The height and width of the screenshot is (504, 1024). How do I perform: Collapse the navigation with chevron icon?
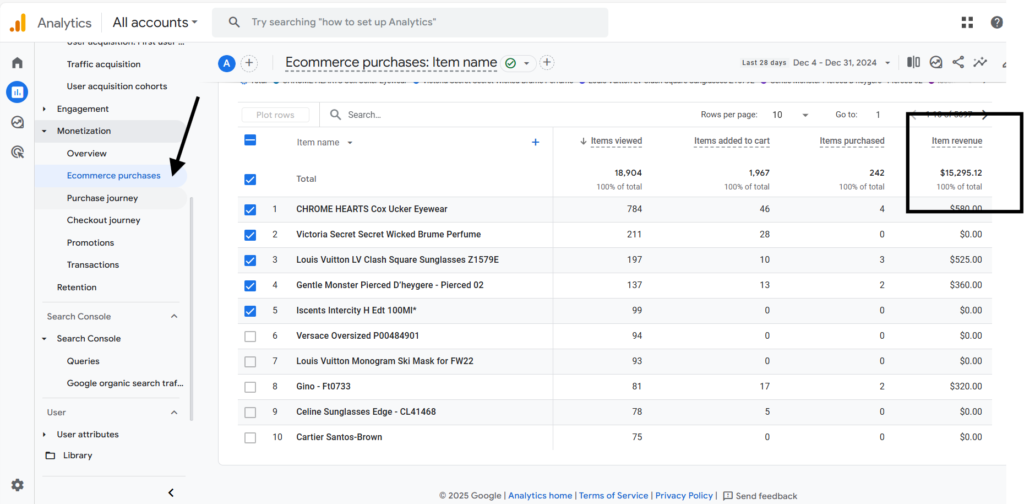click(171, 493)
